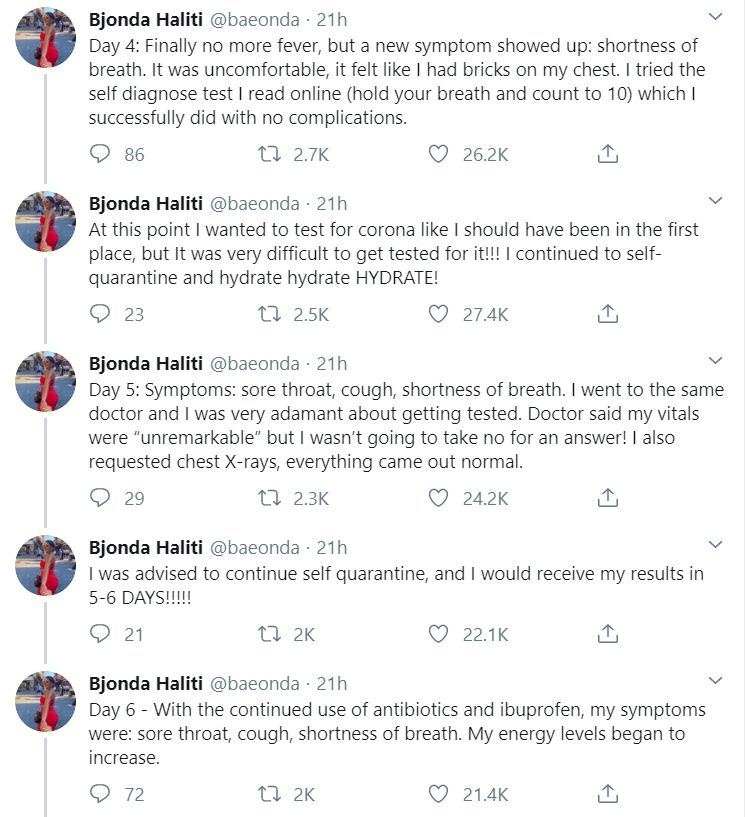Open Bjonda Haliti's name on Day 4 tweet
Image resolution: width=745 pixels, height=817 pixels.
[x=145, y=19]
